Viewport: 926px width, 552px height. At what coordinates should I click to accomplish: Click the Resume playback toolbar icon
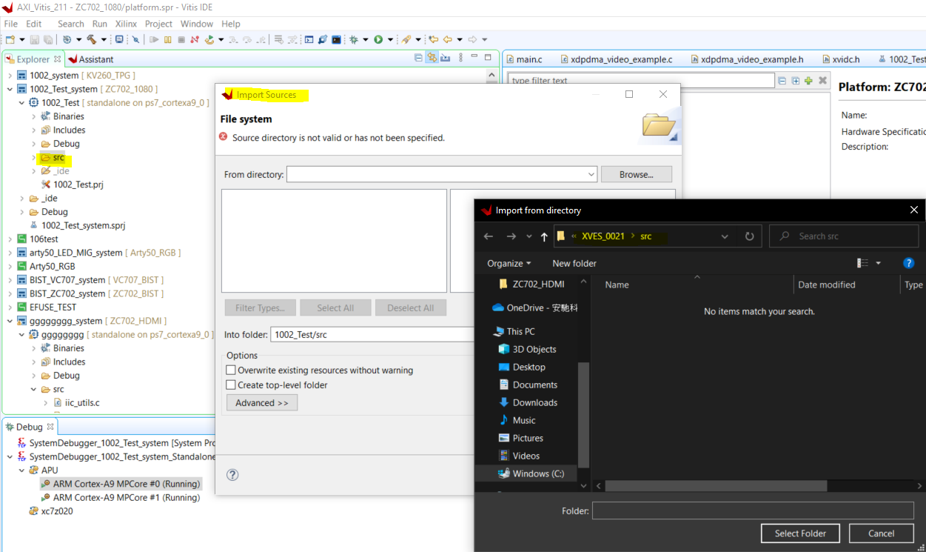coord(154,40)
